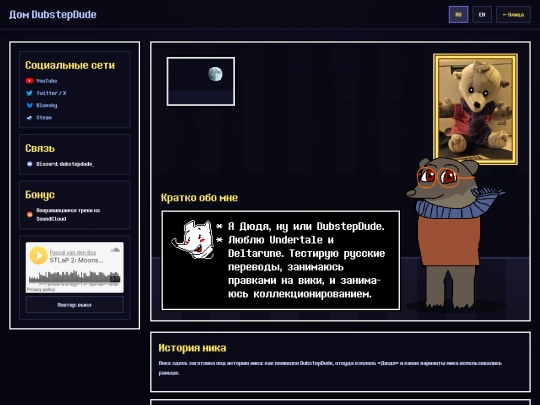Open the framed teddy bear photo

pos(475,109)
